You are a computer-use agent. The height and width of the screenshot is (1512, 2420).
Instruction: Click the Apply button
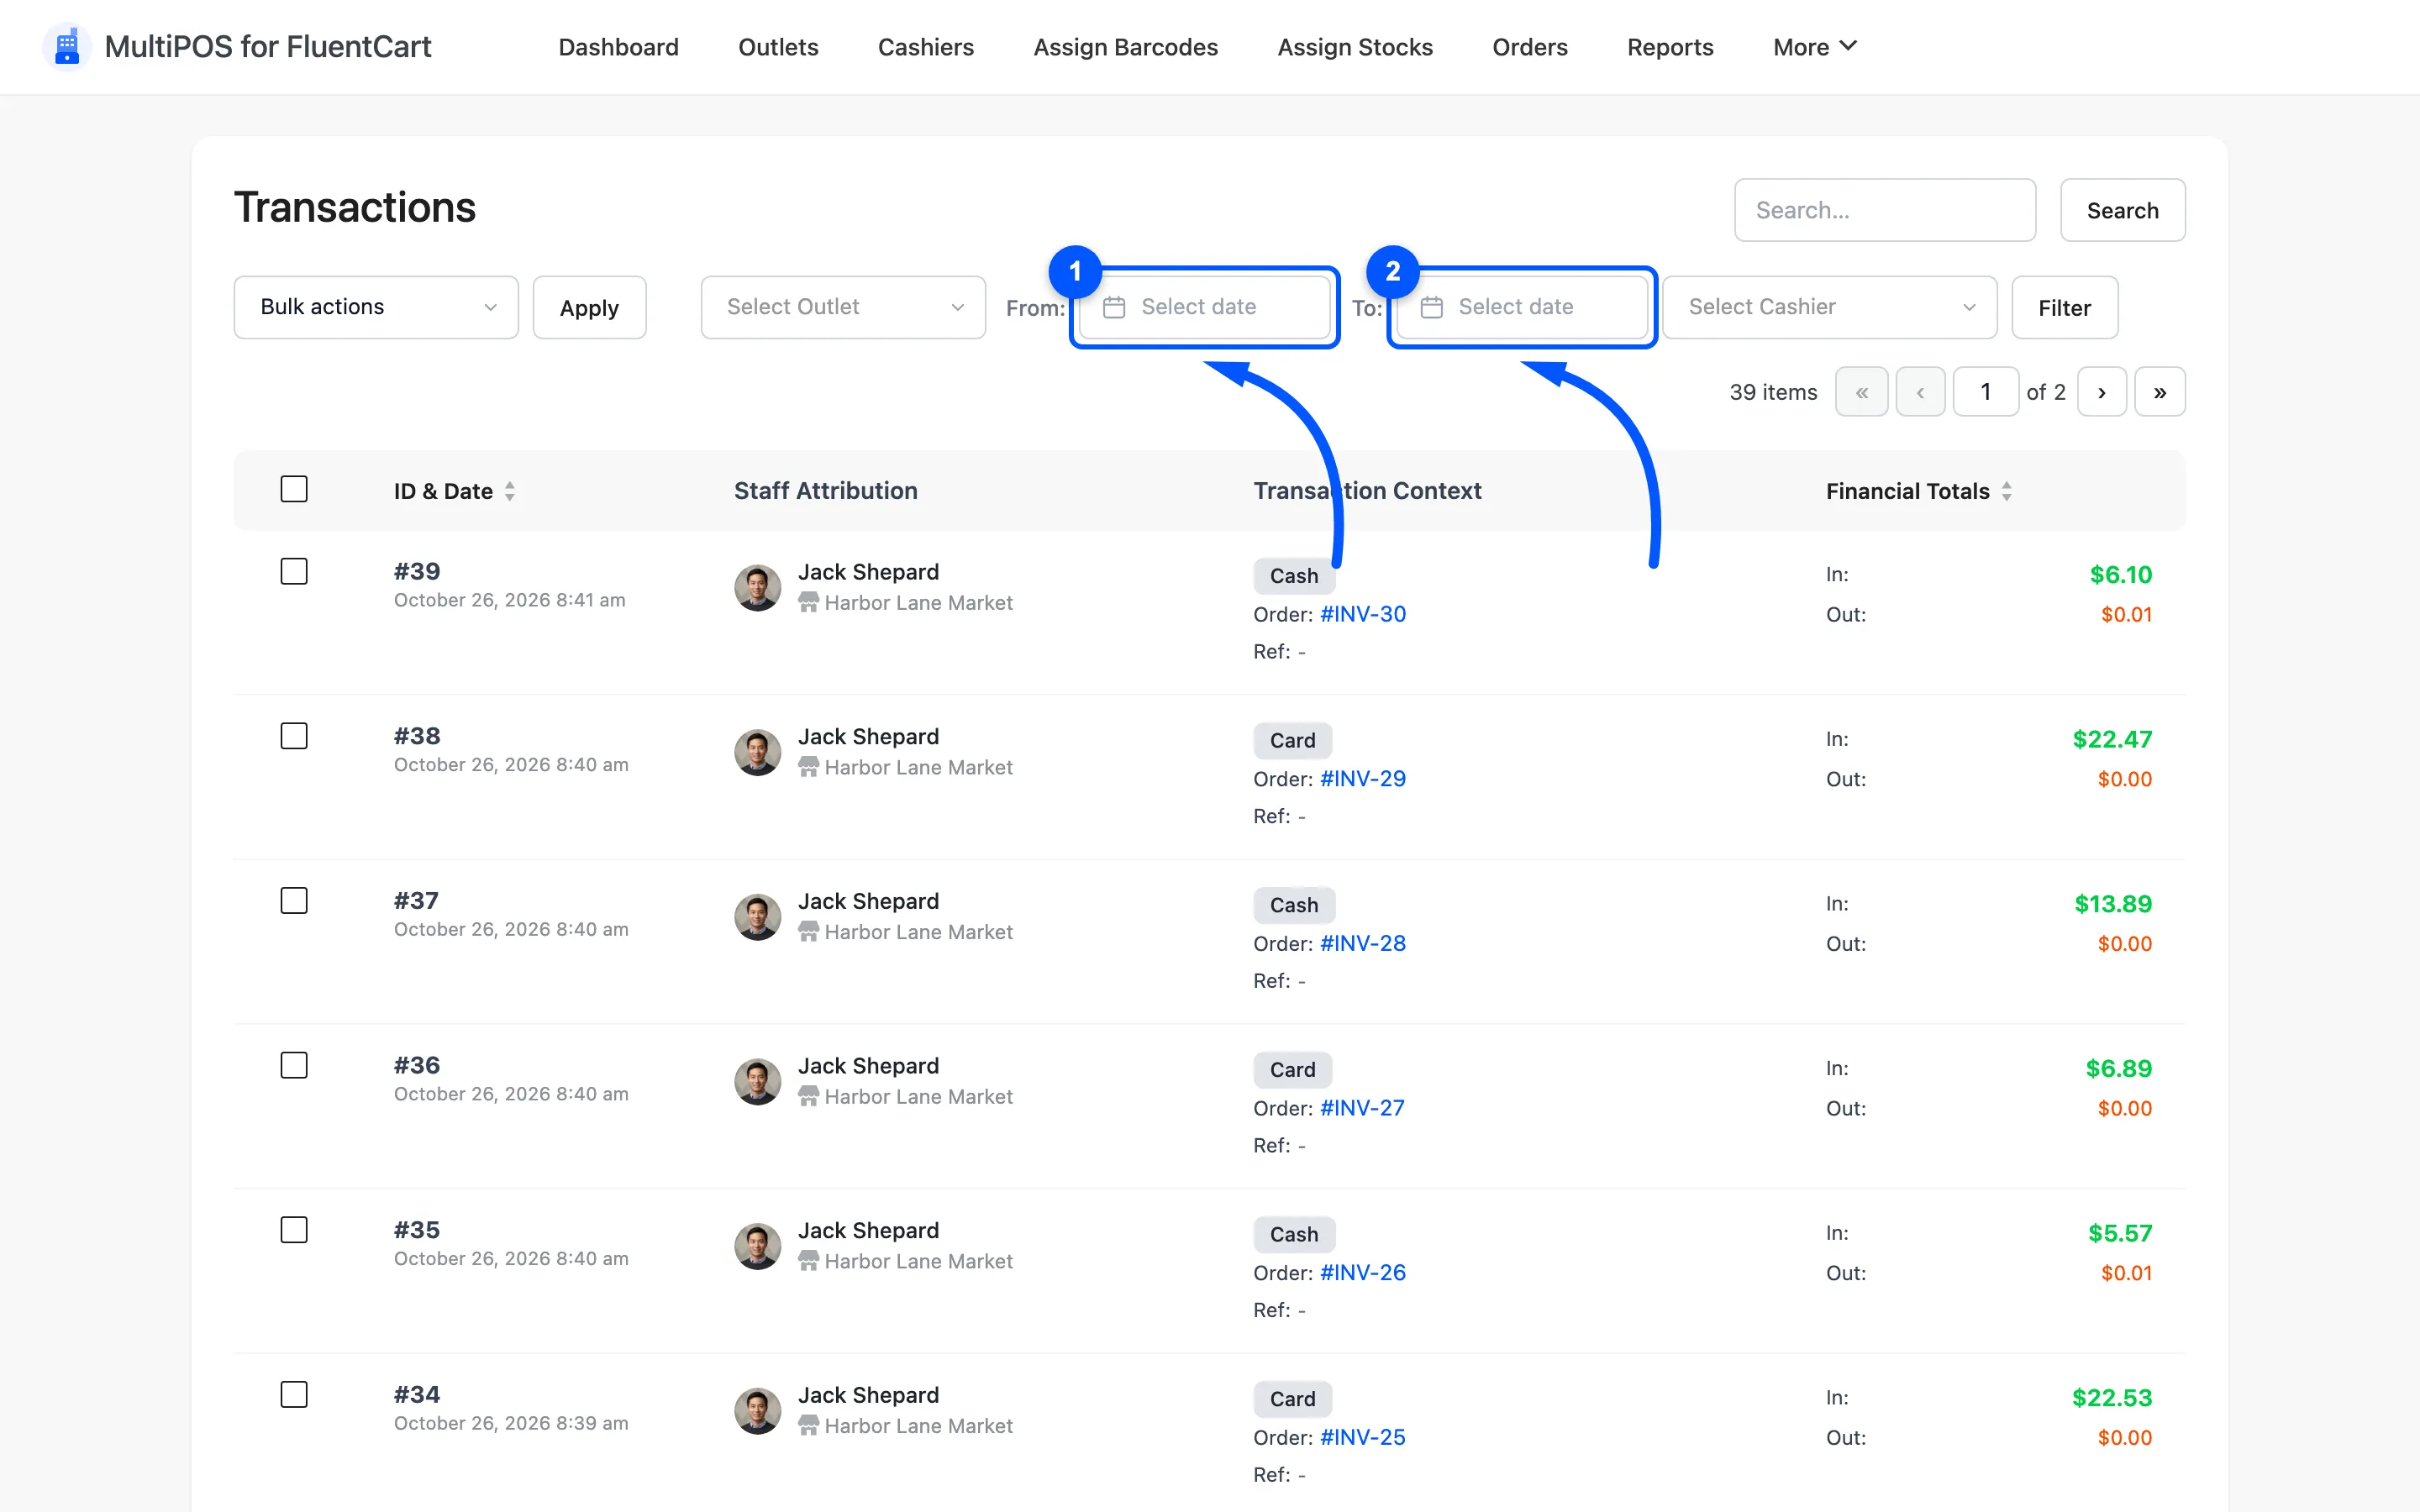point(589,307)
